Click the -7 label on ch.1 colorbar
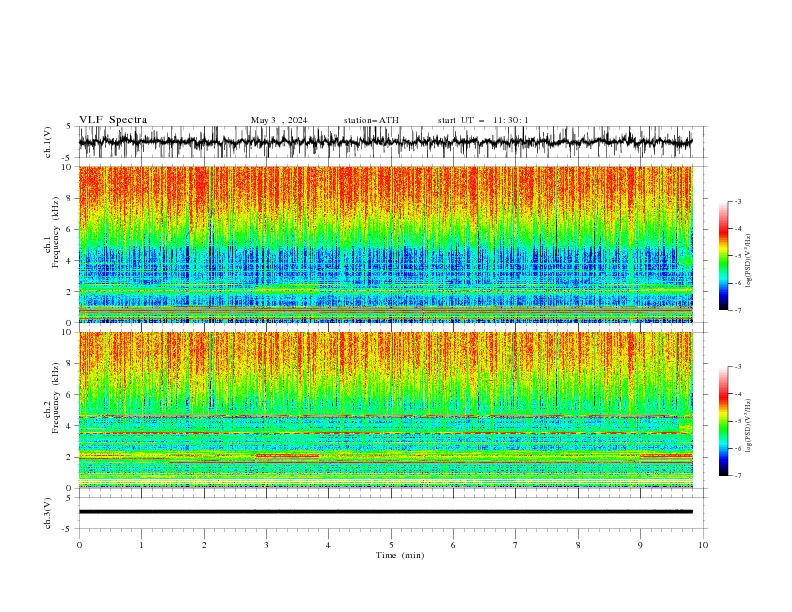The image size is (792, 612). (738, 310)
